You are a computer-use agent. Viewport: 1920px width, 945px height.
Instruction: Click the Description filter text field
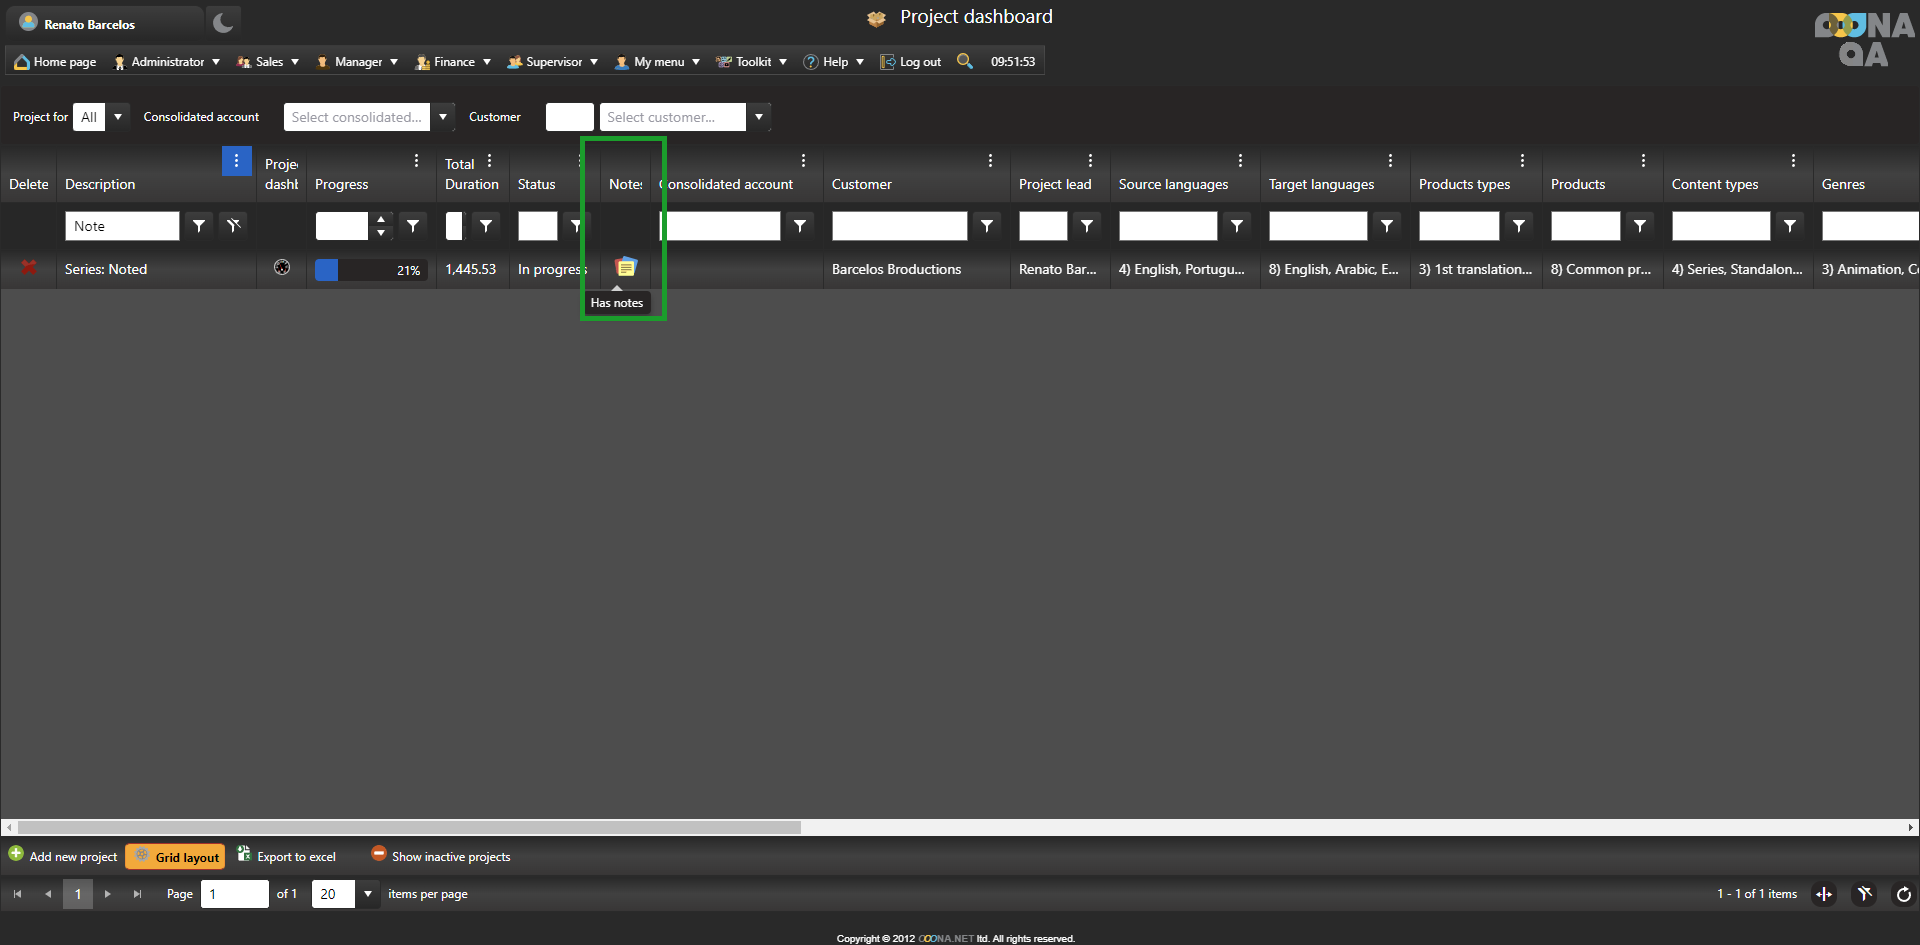point(122,226)
